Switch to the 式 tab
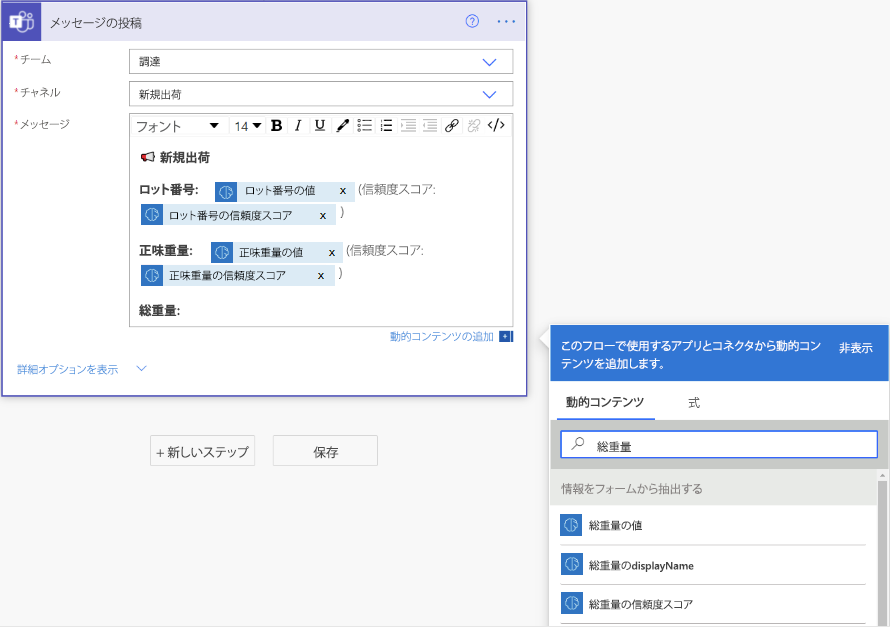Image resolution: width=890 pixels, height=627 pixels. (x=694, y=403)
